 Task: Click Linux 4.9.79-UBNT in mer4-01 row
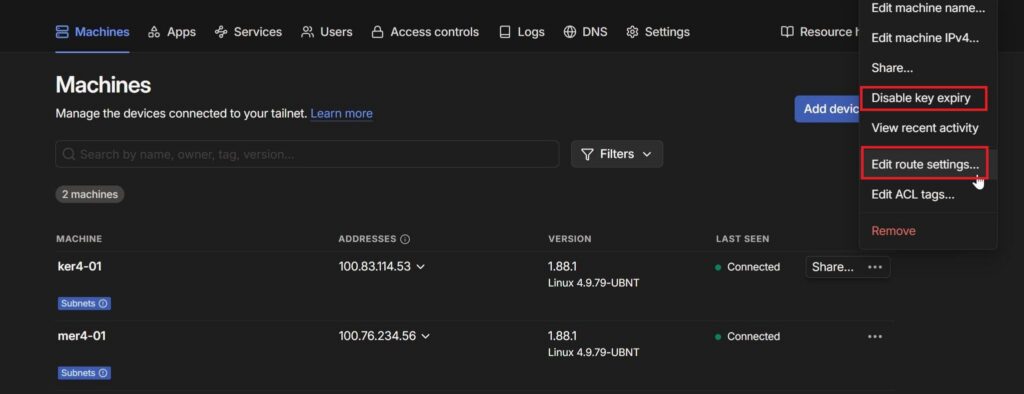[x=594, y=353]
